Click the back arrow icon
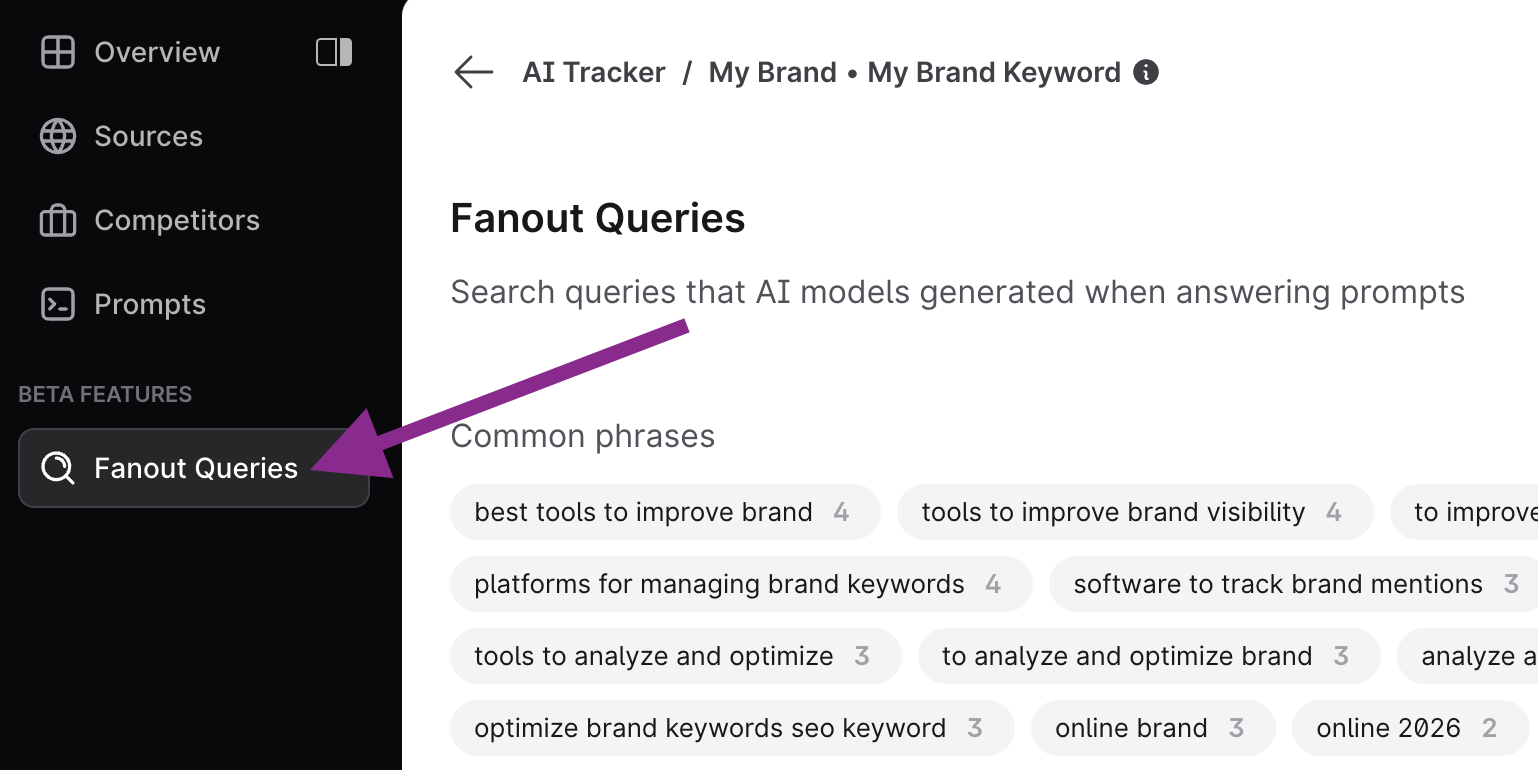The height and width of the screenshot is (770, 1538). pos(474,73)
